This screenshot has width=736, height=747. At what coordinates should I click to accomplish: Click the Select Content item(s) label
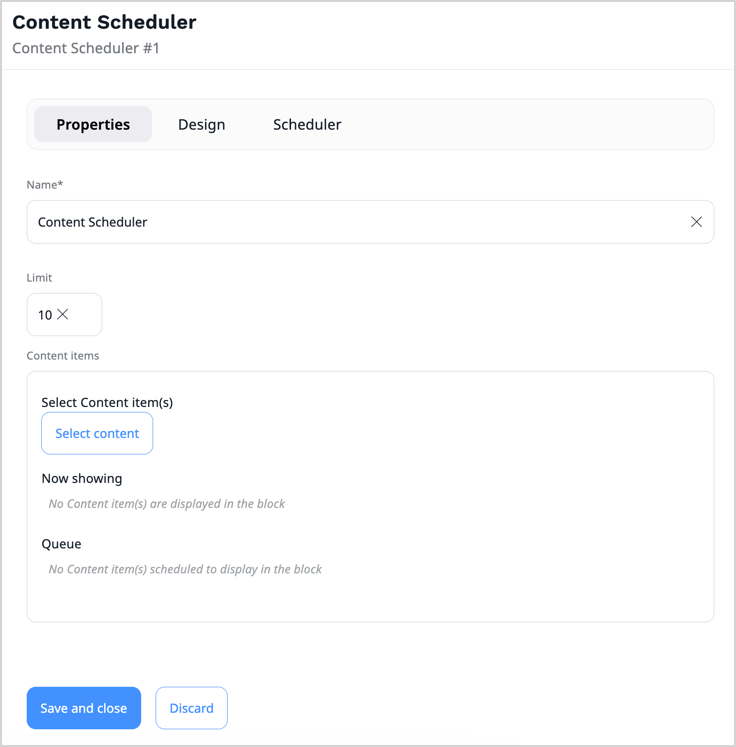[107, 402]
